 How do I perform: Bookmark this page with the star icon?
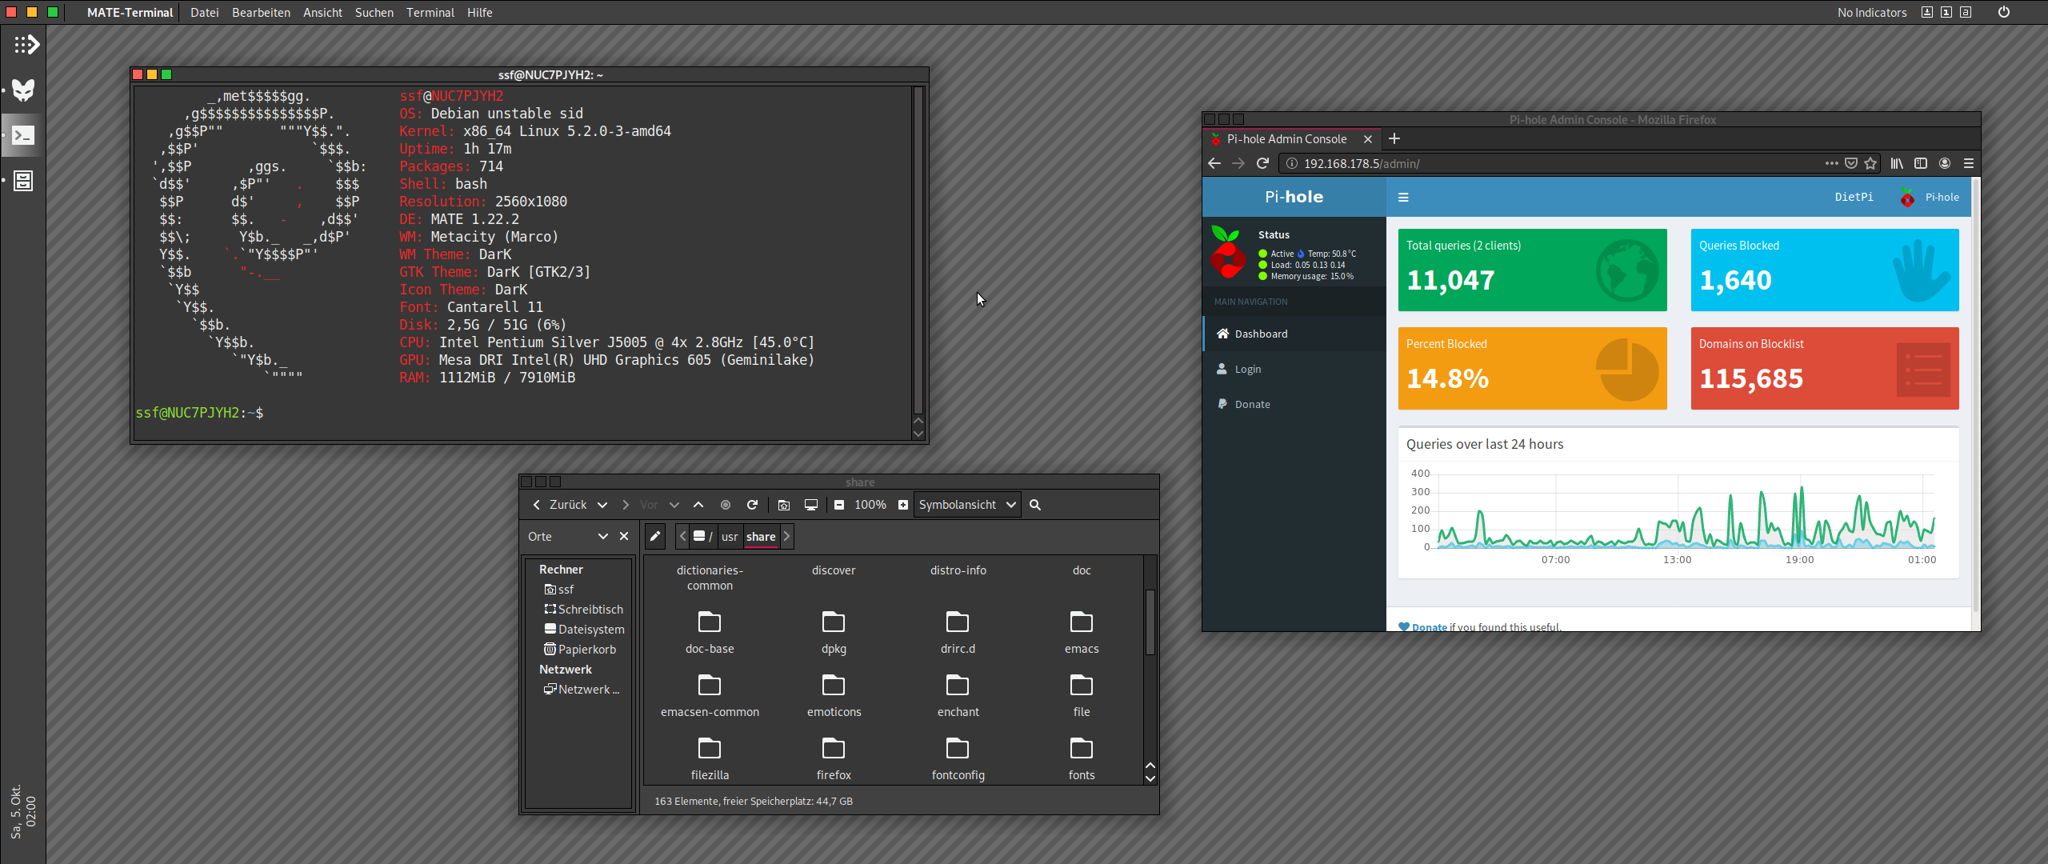click(1870, 163)
